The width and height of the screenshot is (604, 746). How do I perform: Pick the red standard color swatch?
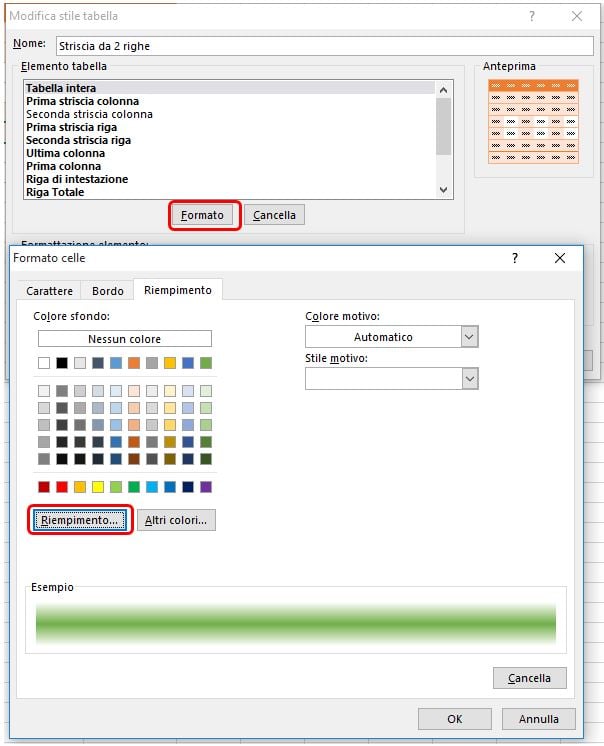click(x=62, y=487)
